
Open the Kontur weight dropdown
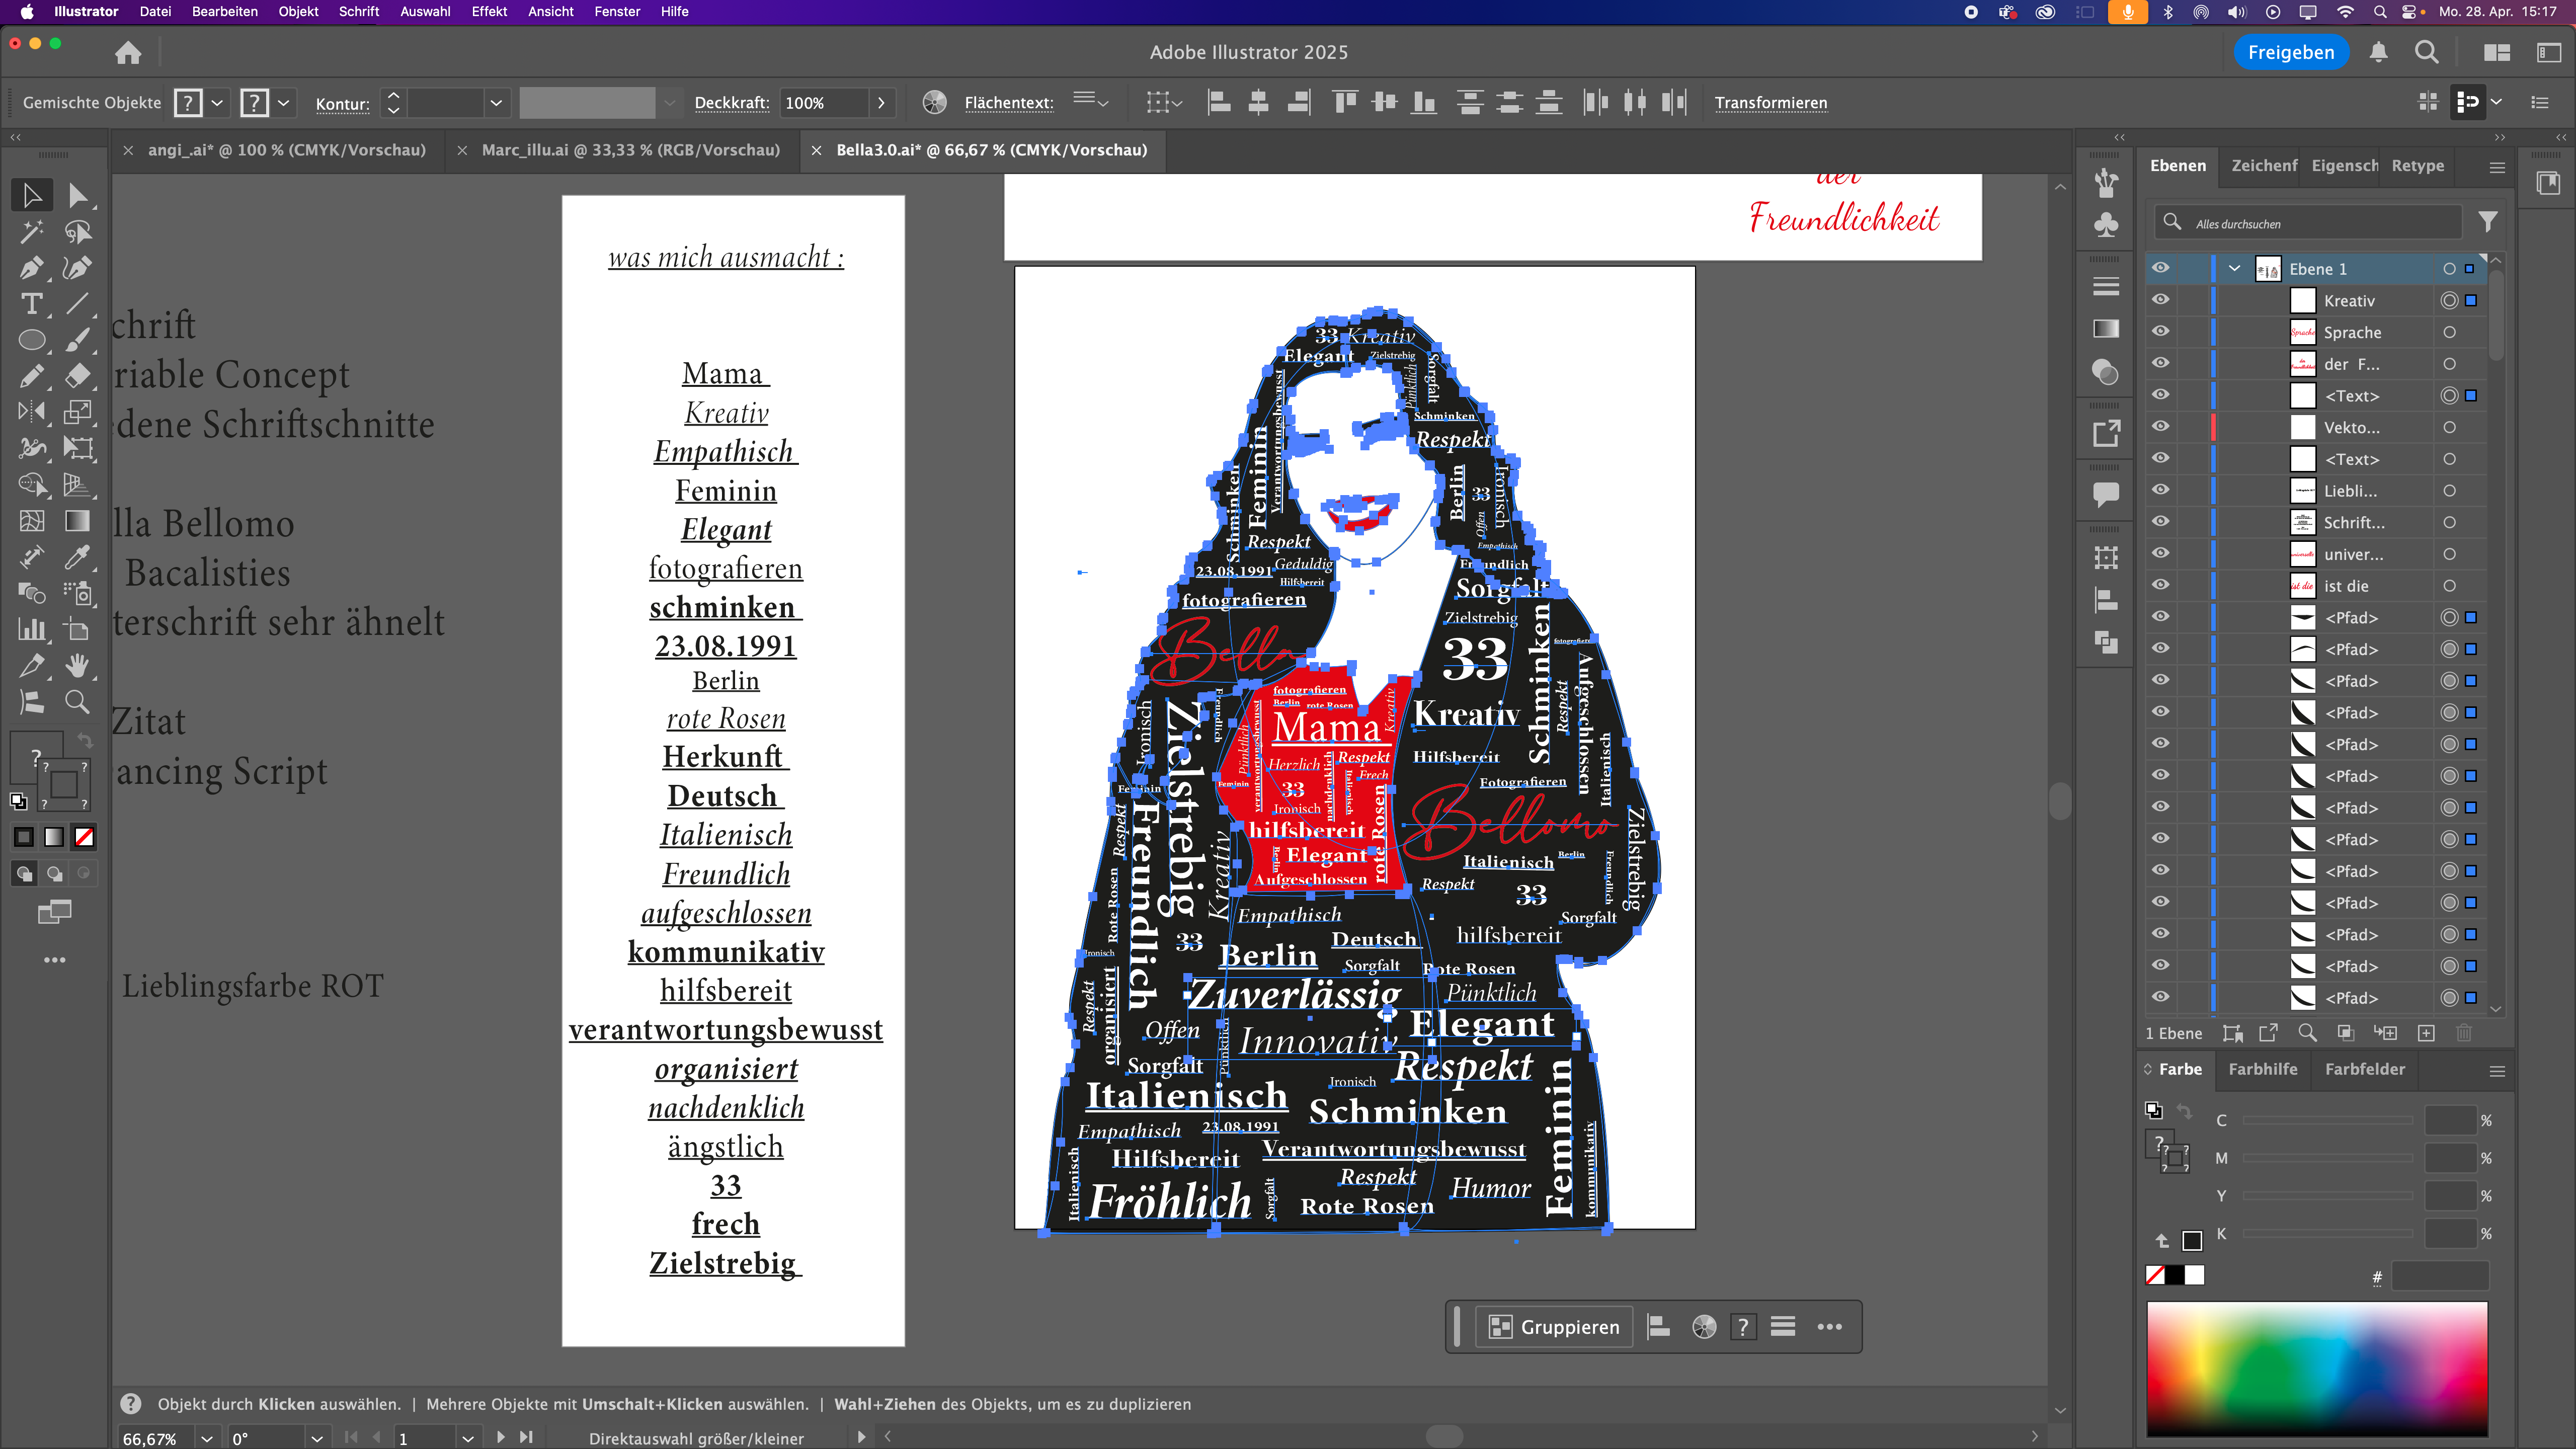pyautogui.click(x=495, y=103)
